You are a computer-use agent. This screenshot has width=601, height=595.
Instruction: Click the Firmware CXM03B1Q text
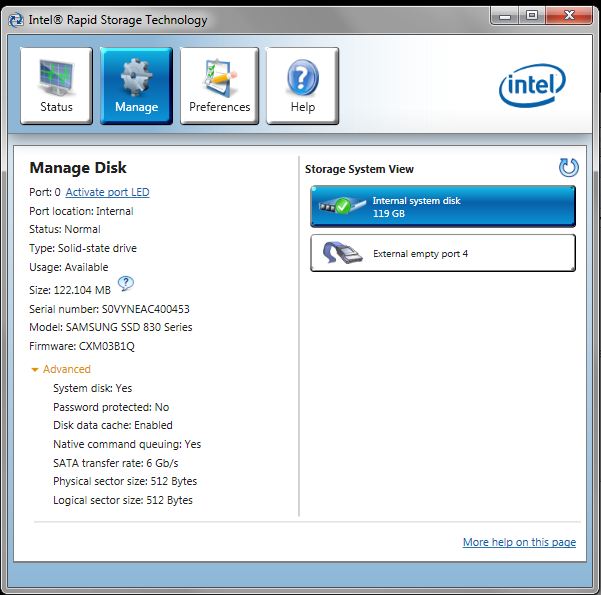click(x=82, y=346)
